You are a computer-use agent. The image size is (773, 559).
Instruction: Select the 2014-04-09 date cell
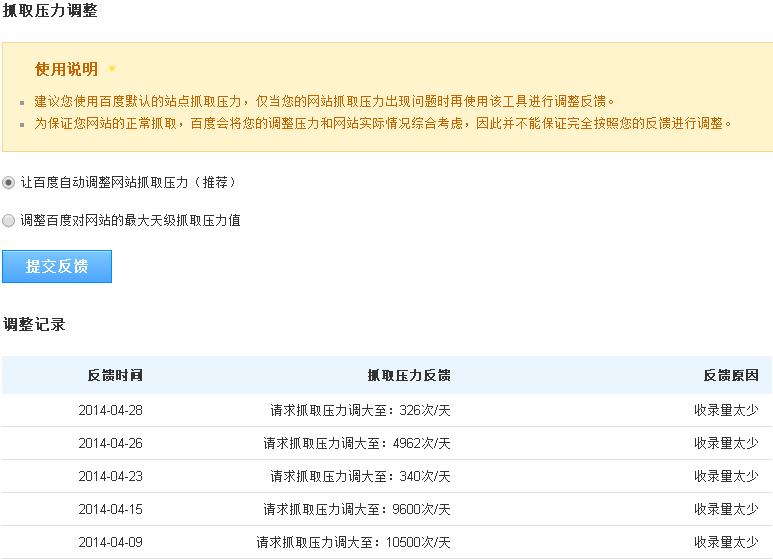point(110,542)
